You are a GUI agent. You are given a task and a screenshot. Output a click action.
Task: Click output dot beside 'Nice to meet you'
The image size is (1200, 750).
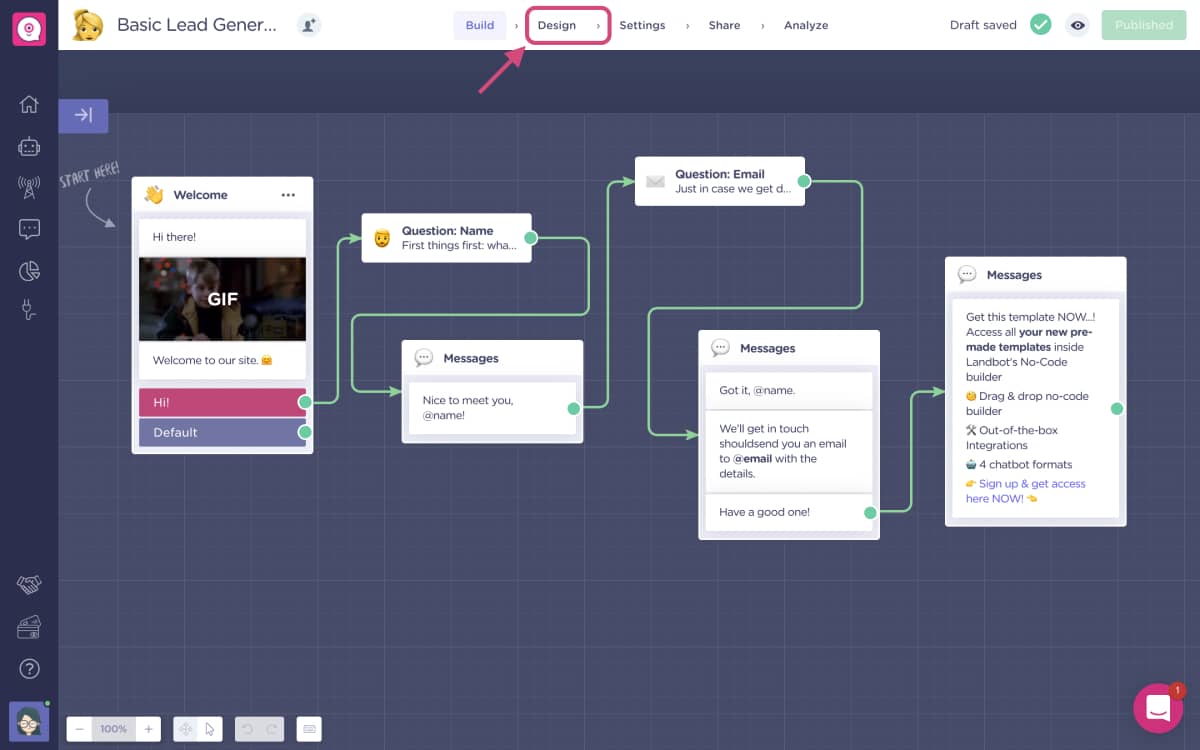pos(574,408)
